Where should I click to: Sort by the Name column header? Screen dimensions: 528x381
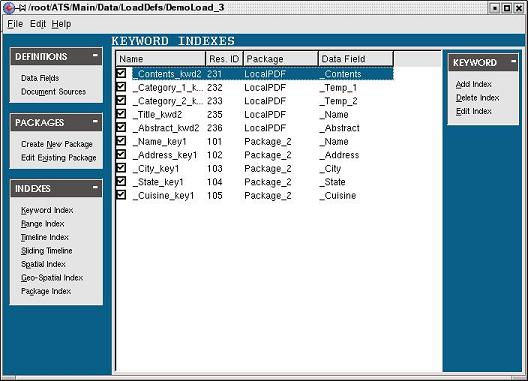click(x=161, y=59)
